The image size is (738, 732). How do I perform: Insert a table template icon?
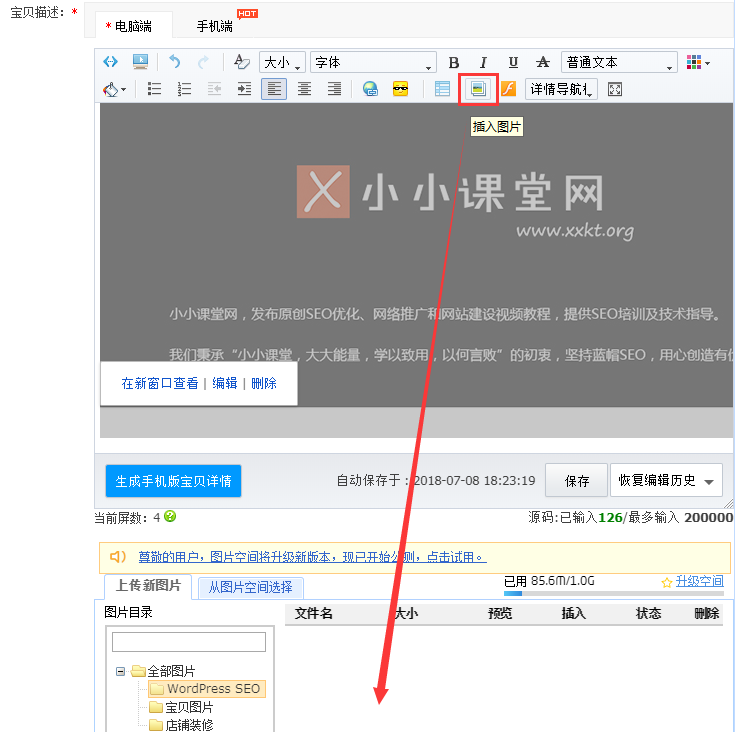442,88
